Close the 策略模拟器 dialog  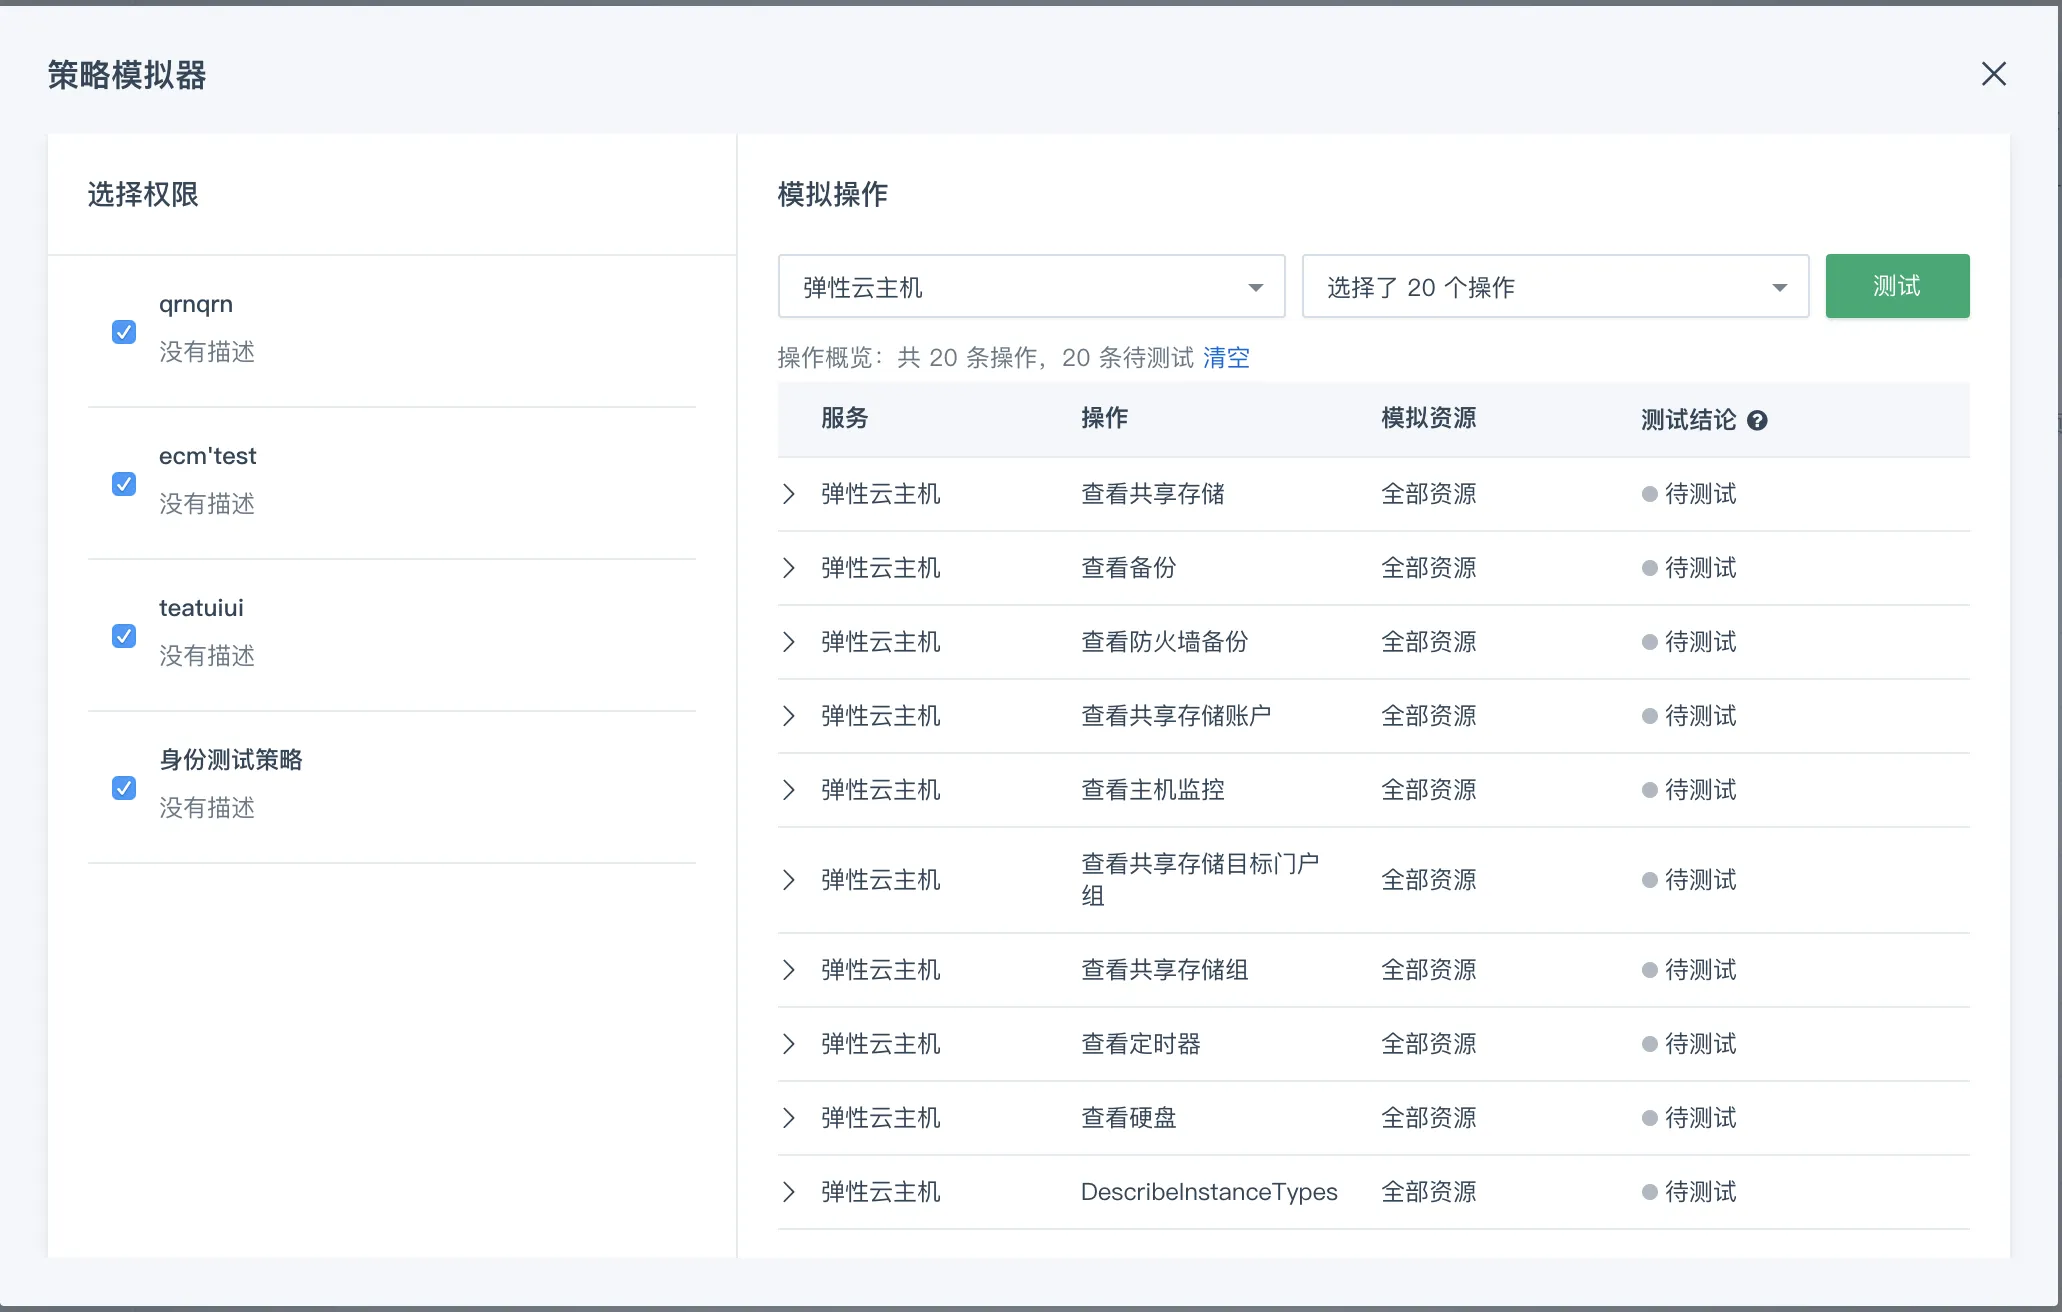(1993, 74)
